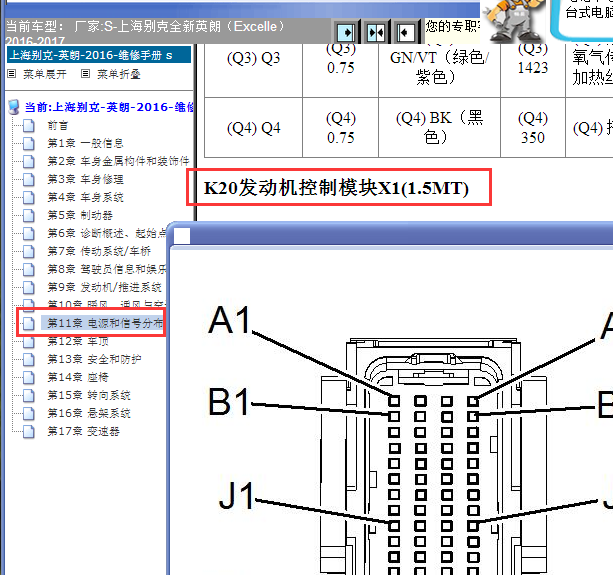Screen dimensions: 613x575
Task: Open 第1章 一般信息
Action: pyautogui.click(x=85, y=143)
